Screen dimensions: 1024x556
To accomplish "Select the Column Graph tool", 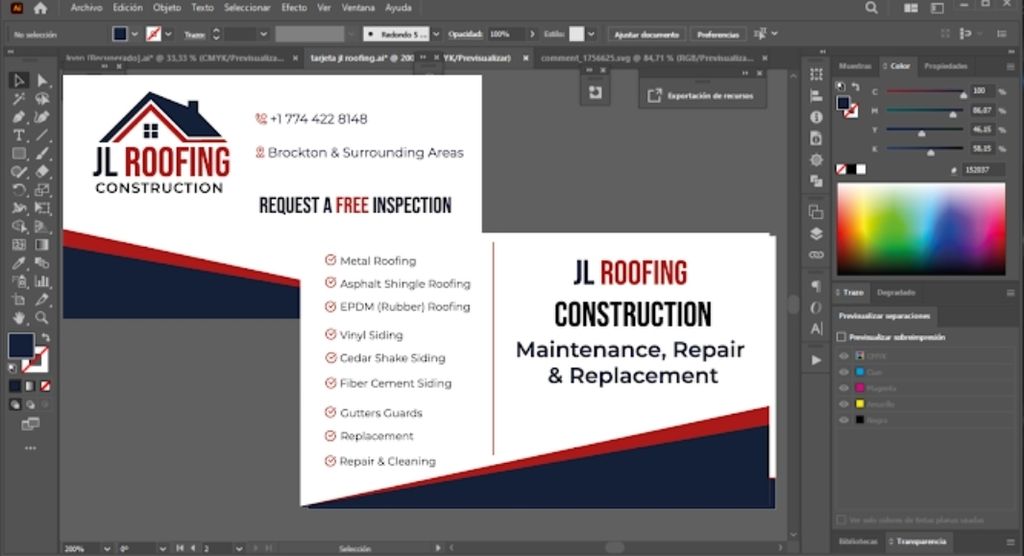I will (42, 282).
